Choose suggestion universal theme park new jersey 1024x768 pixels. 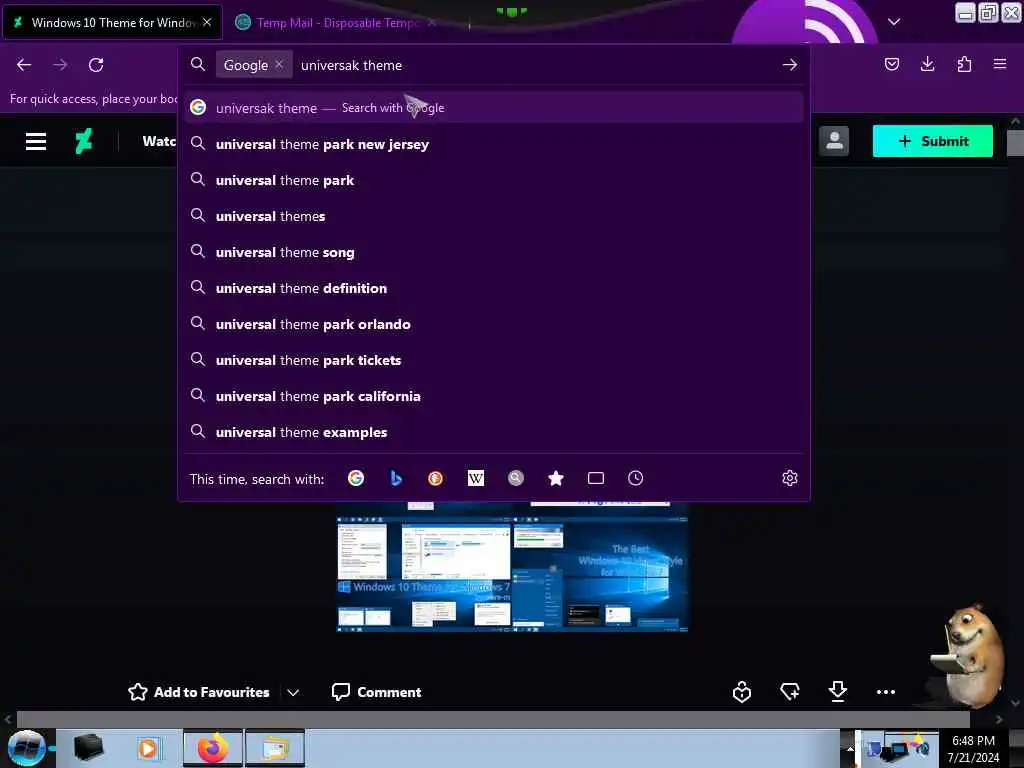[x=493, y=144]
